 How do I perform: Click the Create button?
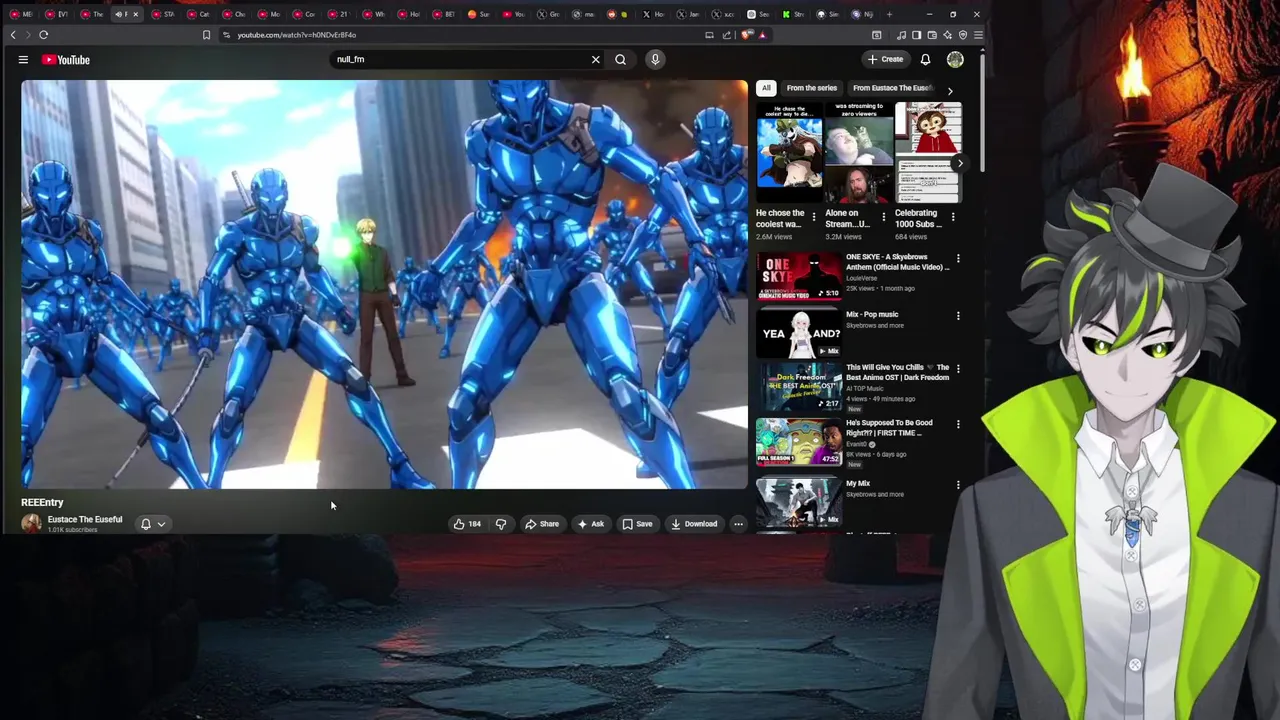(886, 59)
